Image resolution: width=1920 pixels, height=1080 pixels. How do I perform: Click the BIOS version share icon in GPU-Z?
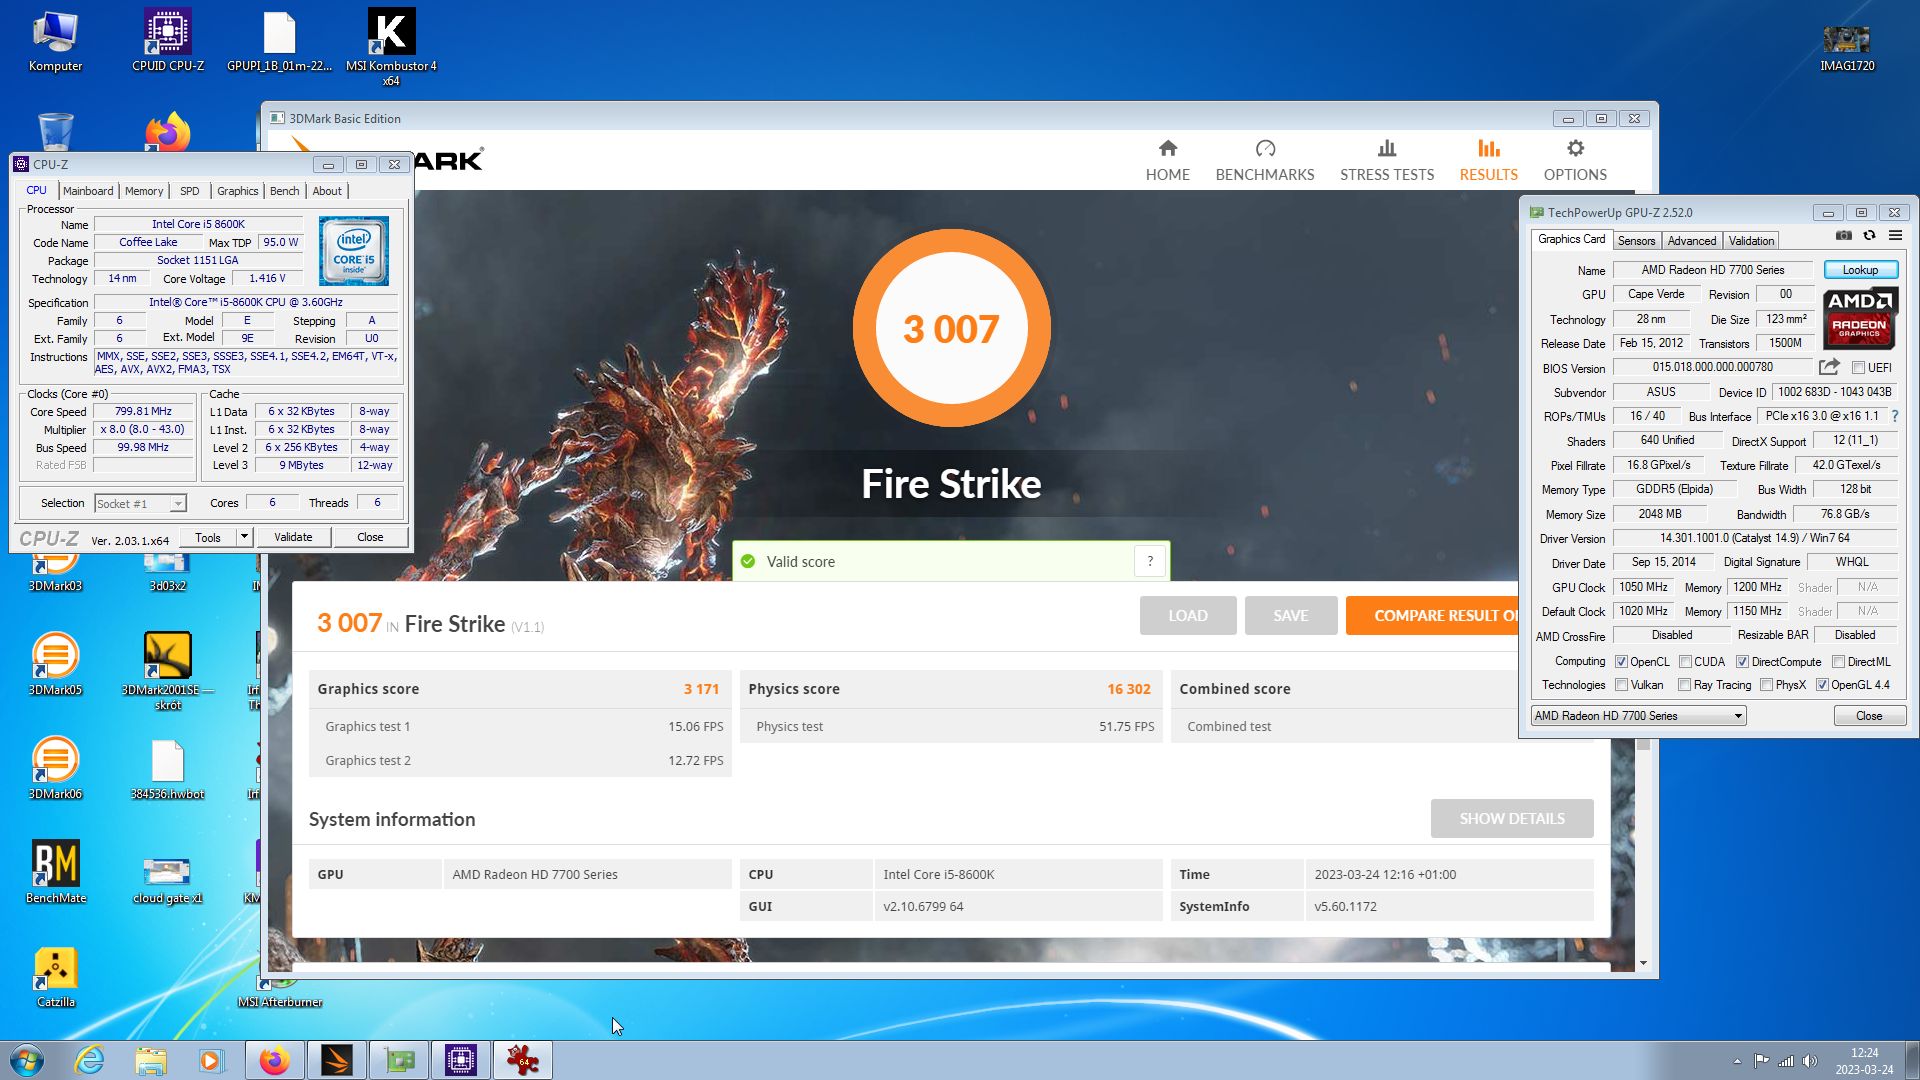click(x=1829, y=367)
